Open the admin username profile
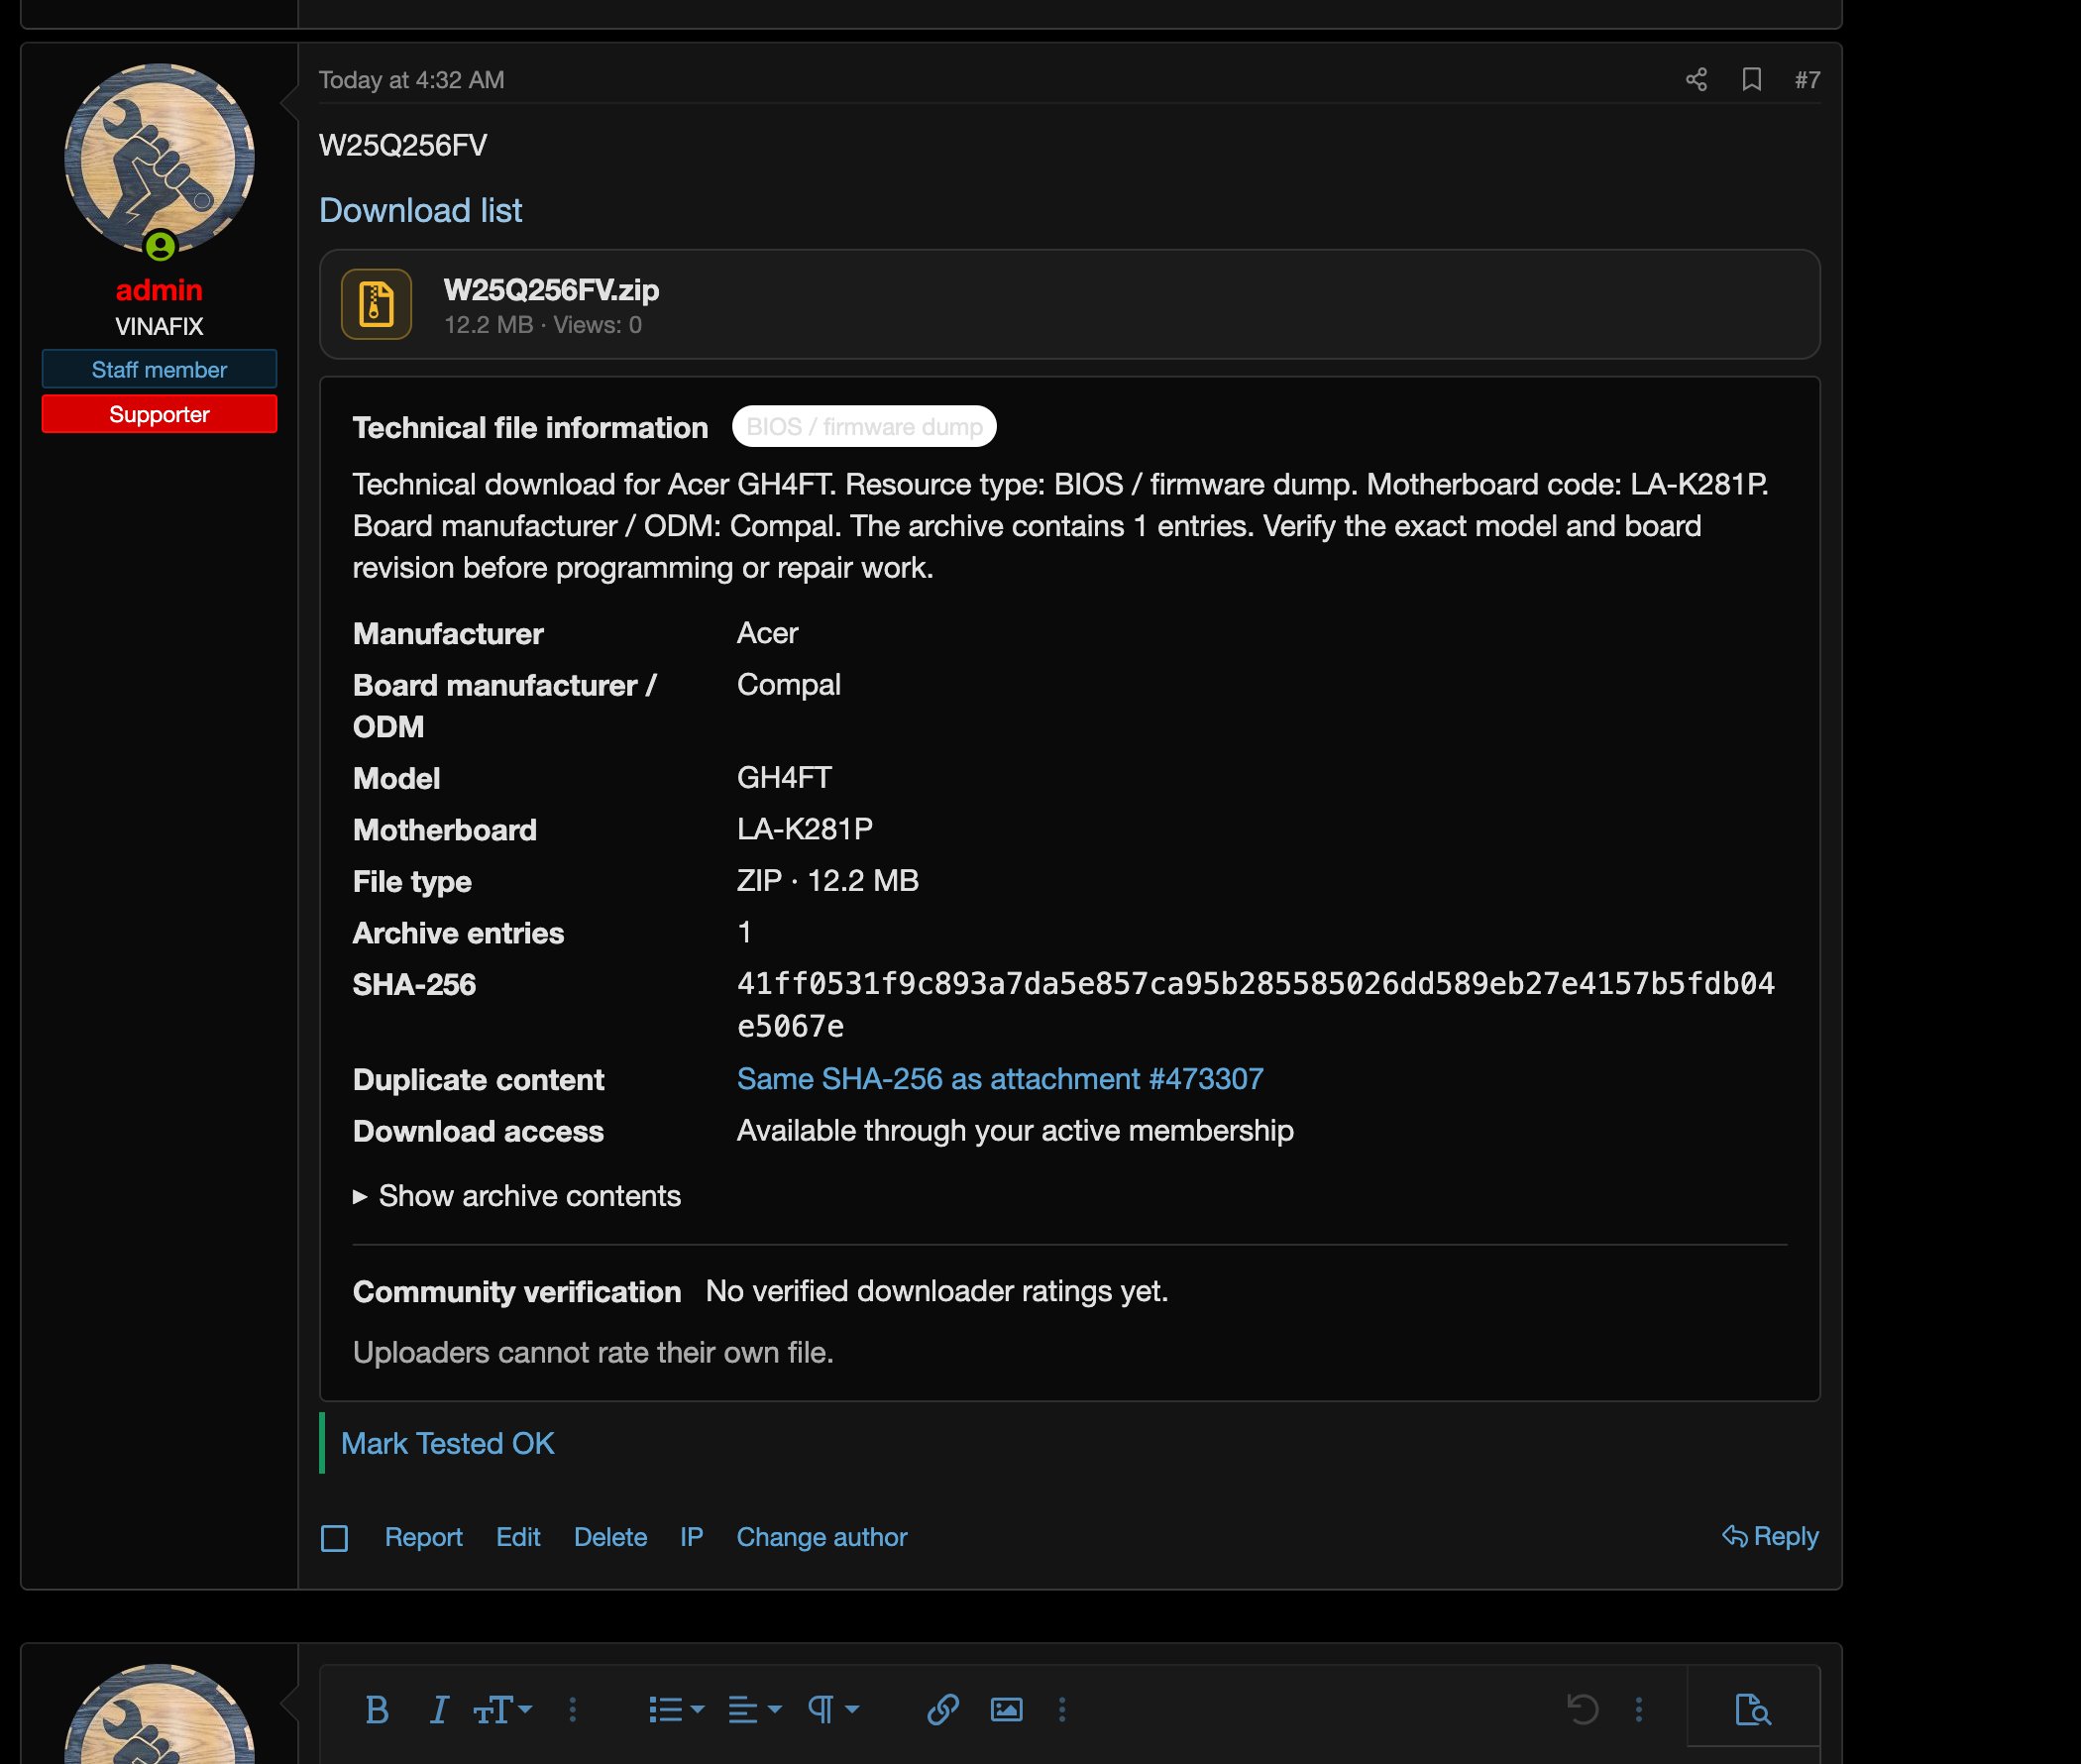The image size is (2081, 1764). click(159, 290)
